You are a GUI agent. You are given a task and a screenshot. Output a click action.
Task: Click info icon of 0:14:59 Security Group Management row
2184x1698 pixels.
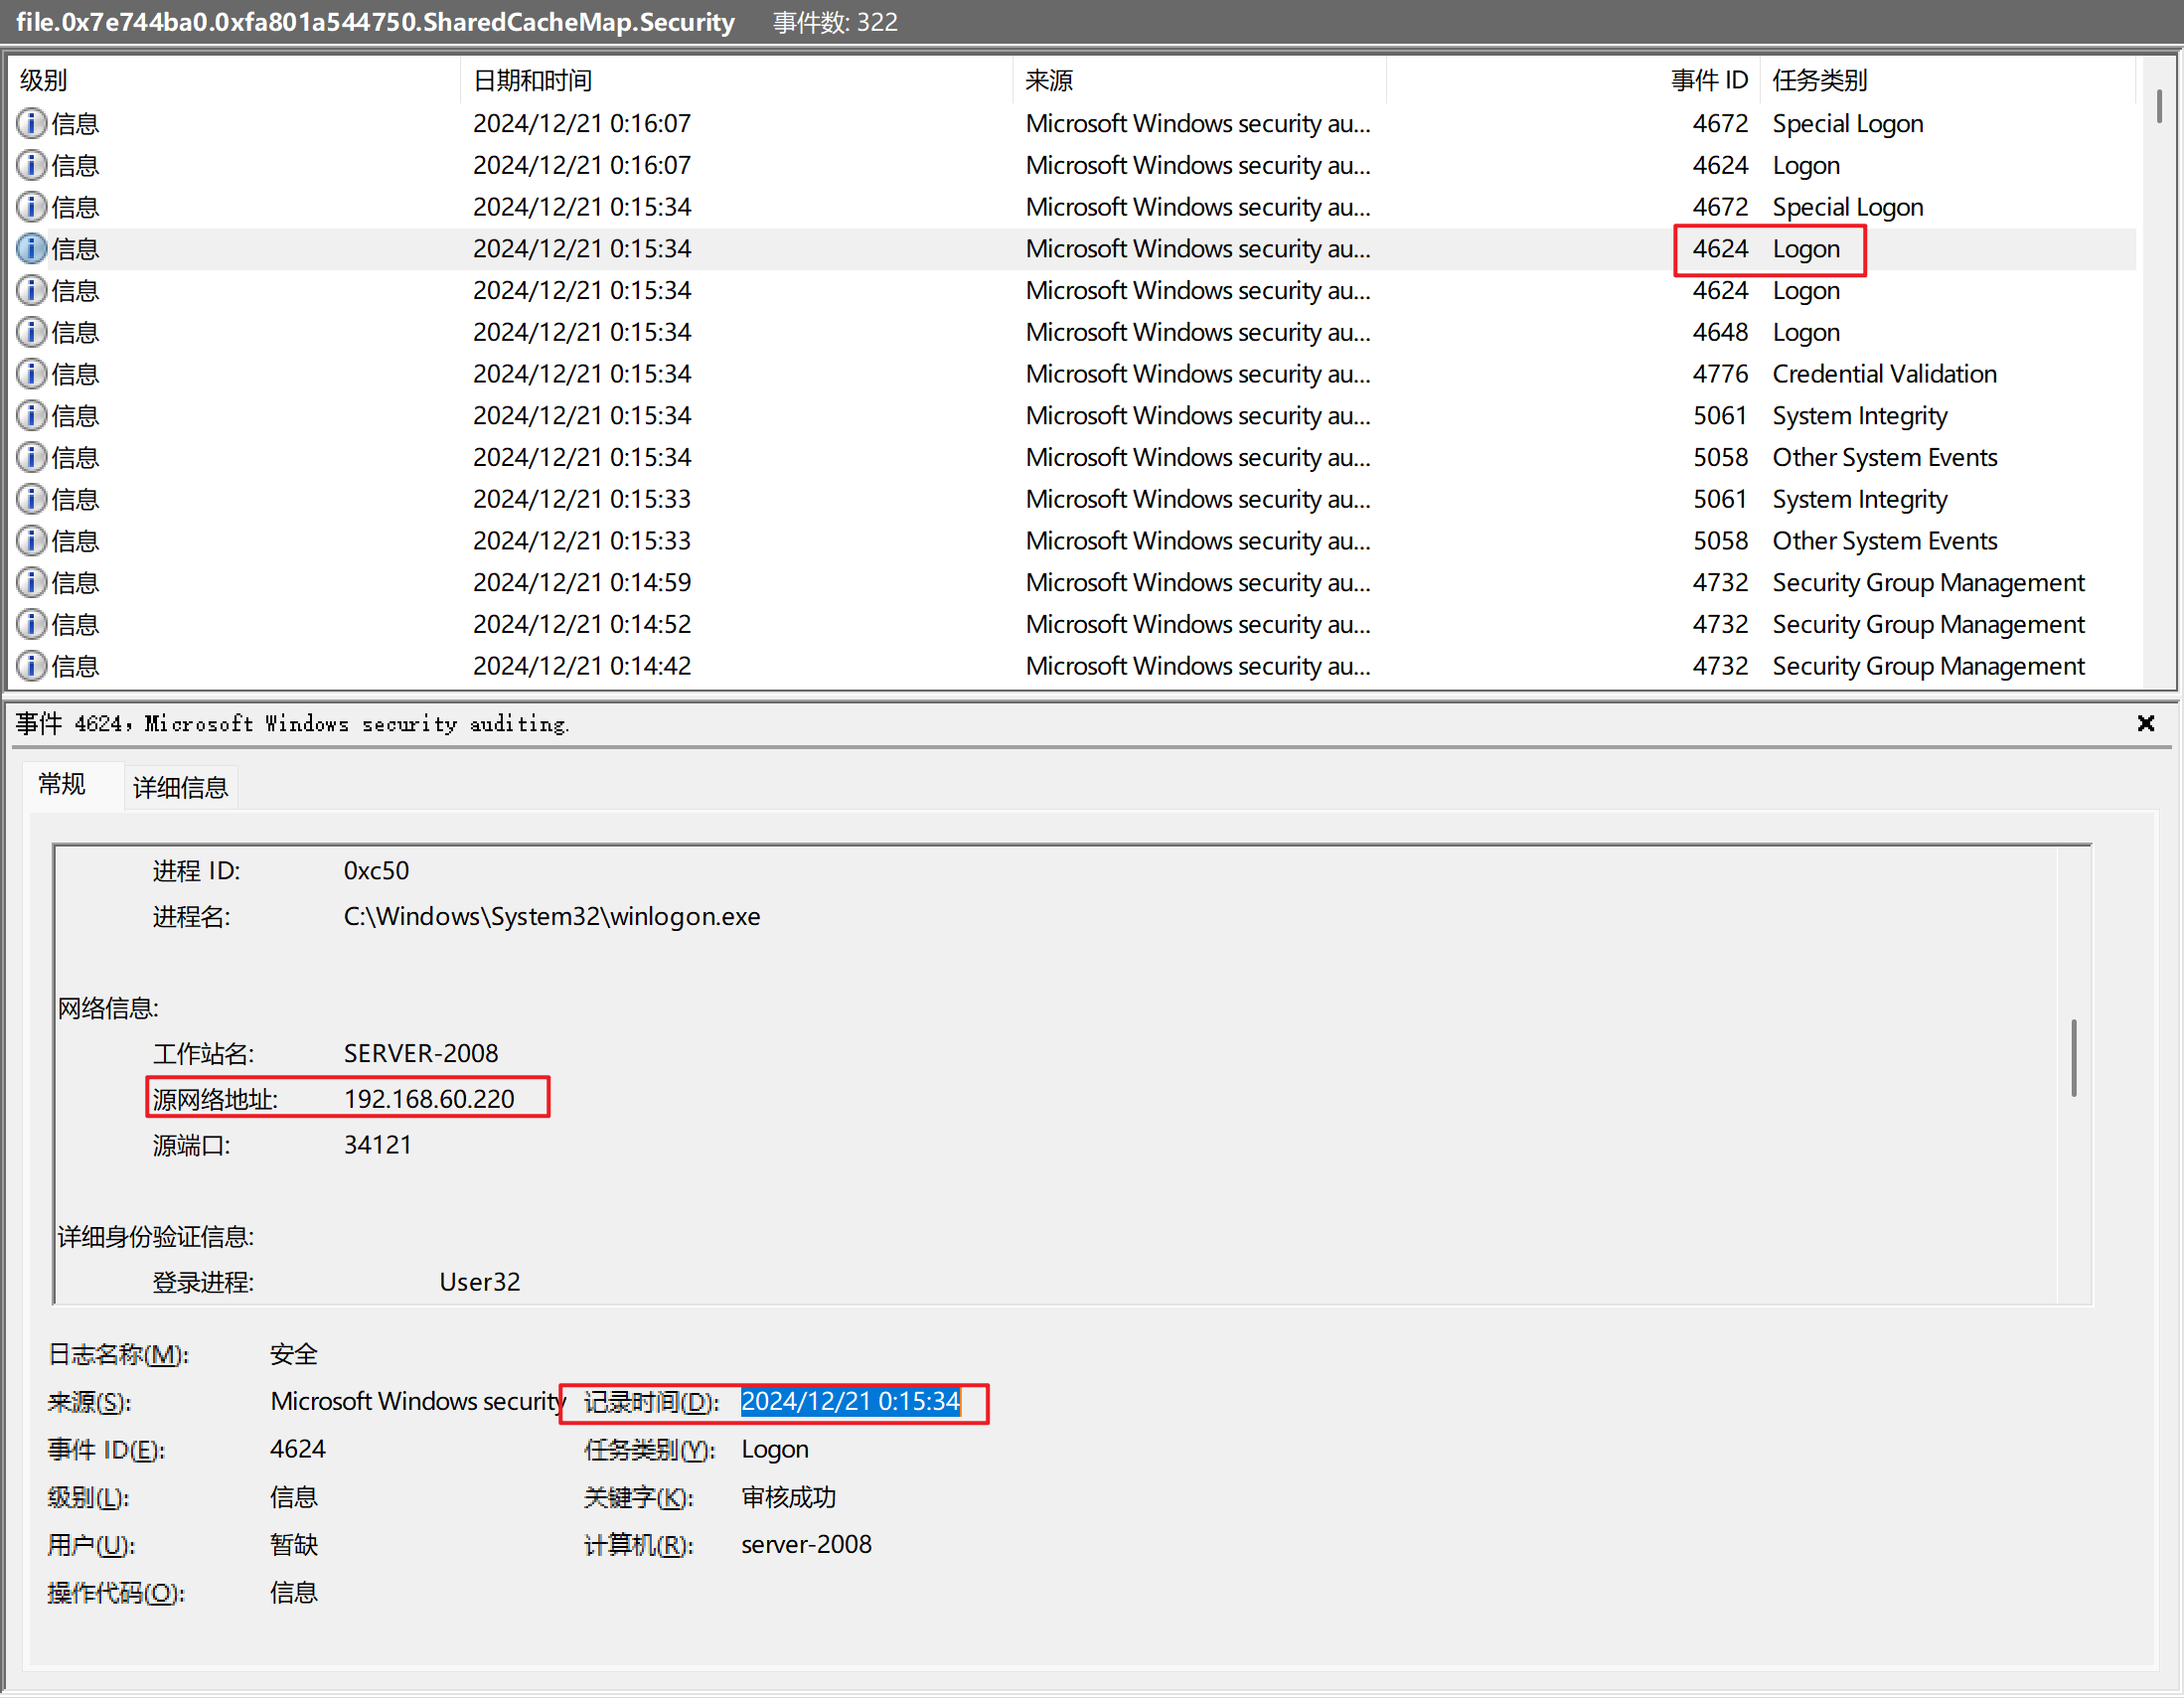pyautogui.click(x=31, y=582)
